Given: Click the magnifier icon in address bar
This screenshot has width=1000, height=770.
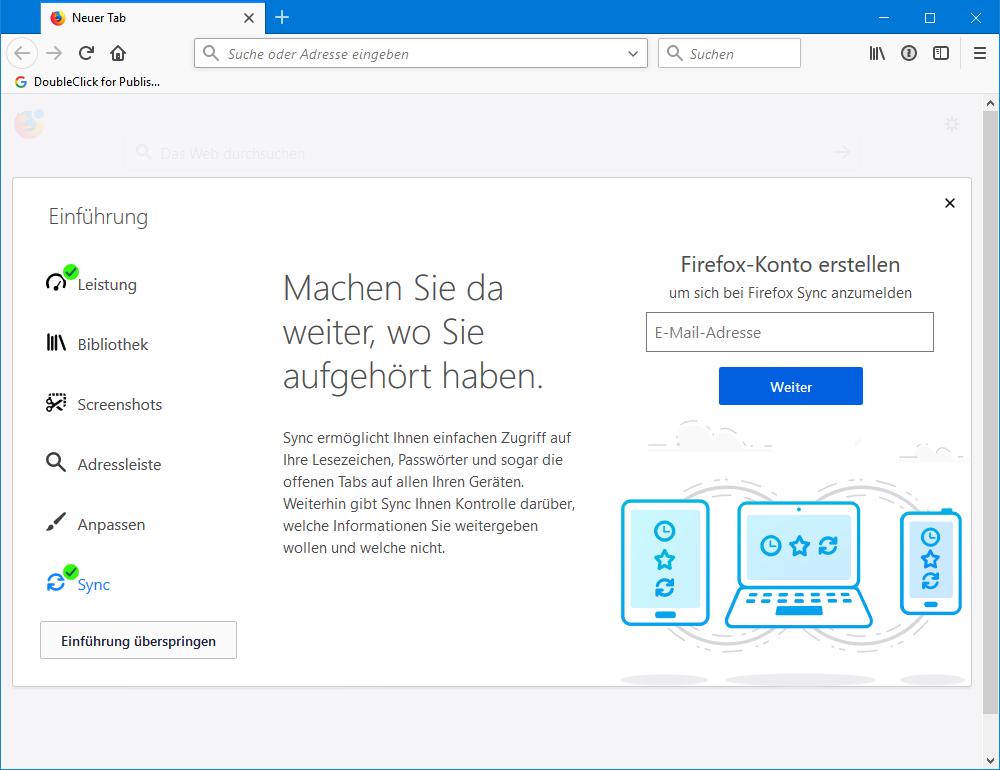Looking at the screenshot, I should 210,53.
